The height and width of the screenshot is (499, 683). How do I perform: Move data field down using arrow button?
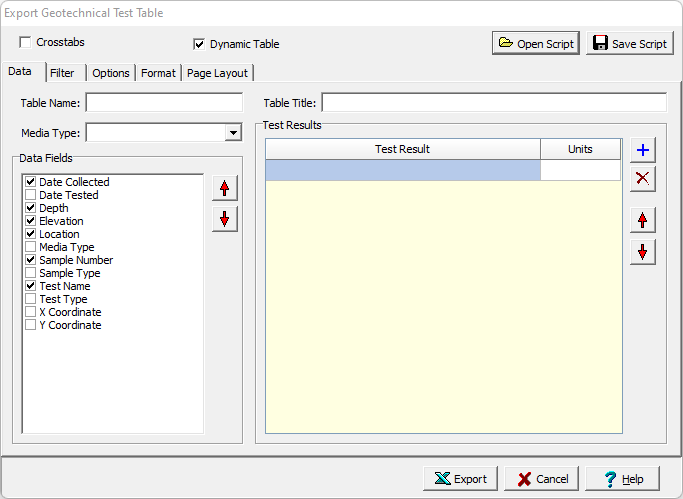point(224,218)
